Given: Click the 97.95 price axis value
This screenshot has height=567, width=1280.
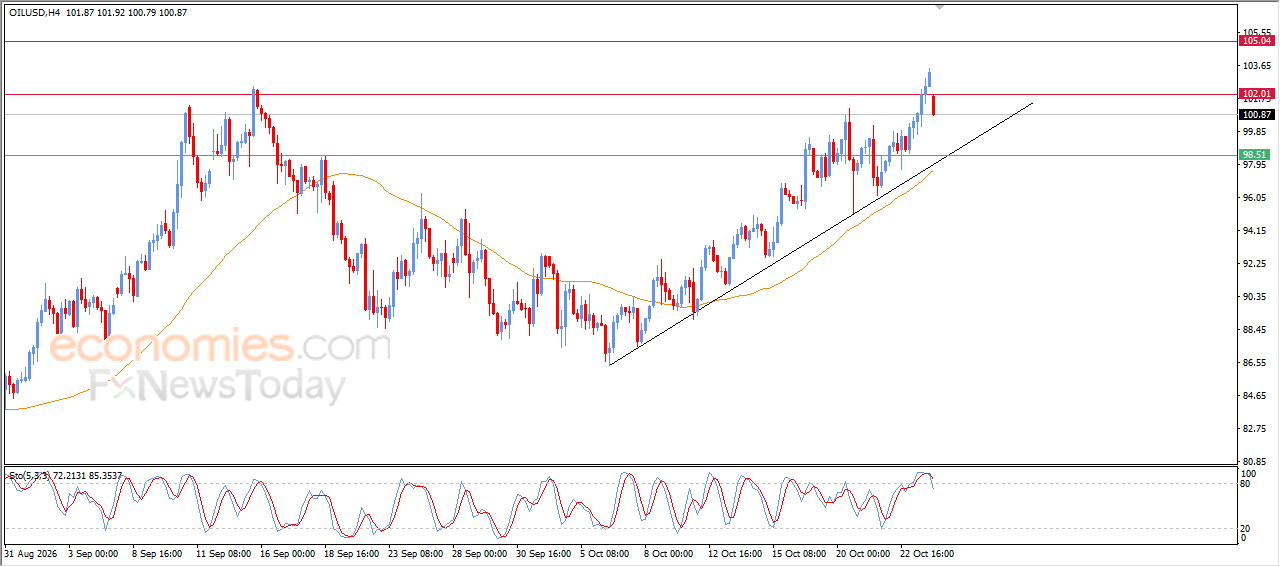Looking at the screenshot, I should tap(1257, 165).
